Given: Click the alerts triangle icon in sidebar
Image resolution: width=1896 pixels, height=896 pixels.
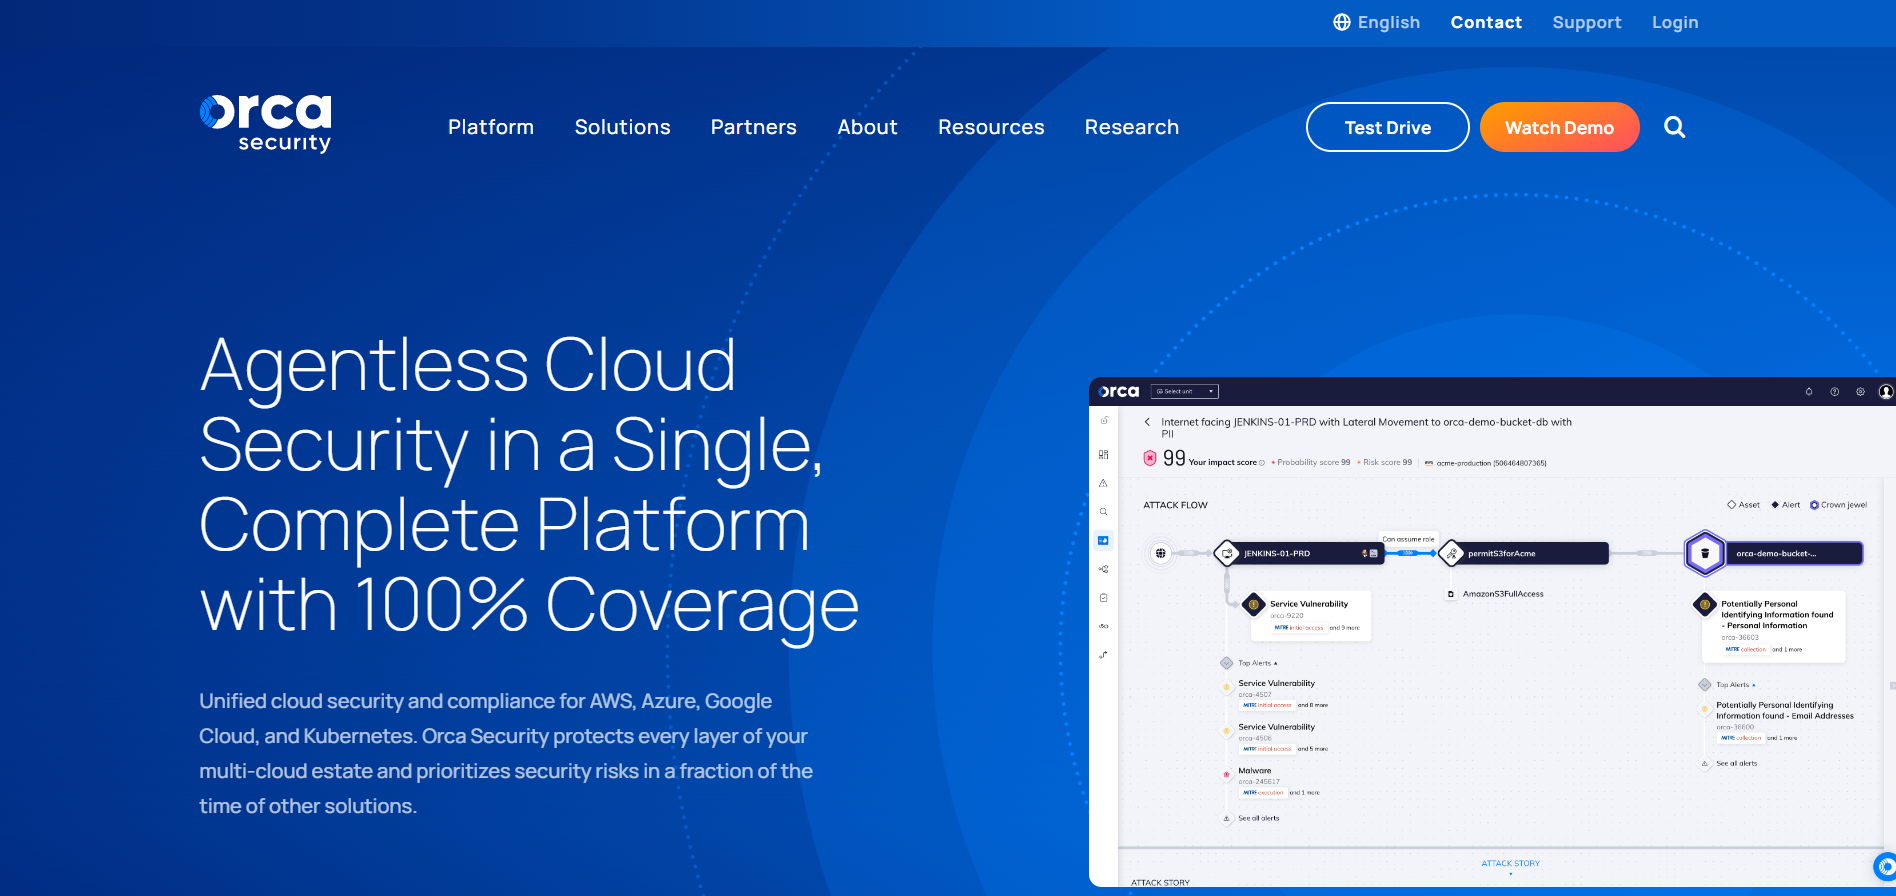Looking at the screenshot, I should tap(1103, 483).
